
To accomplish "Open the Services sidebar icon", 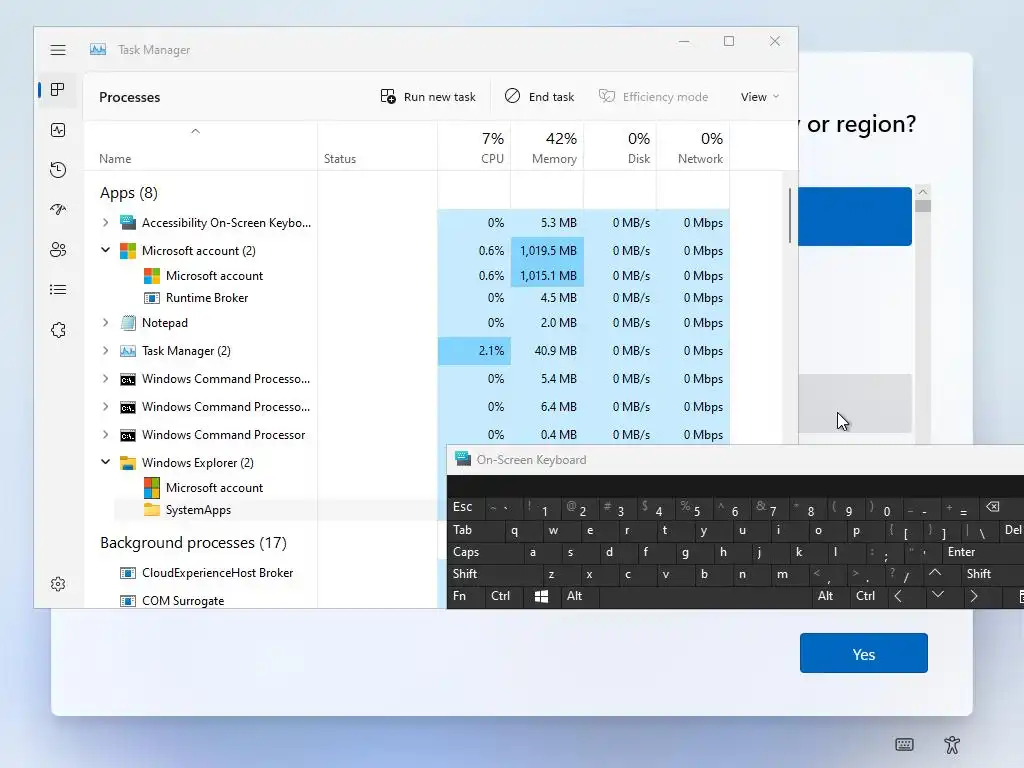I will pos(58,330).
